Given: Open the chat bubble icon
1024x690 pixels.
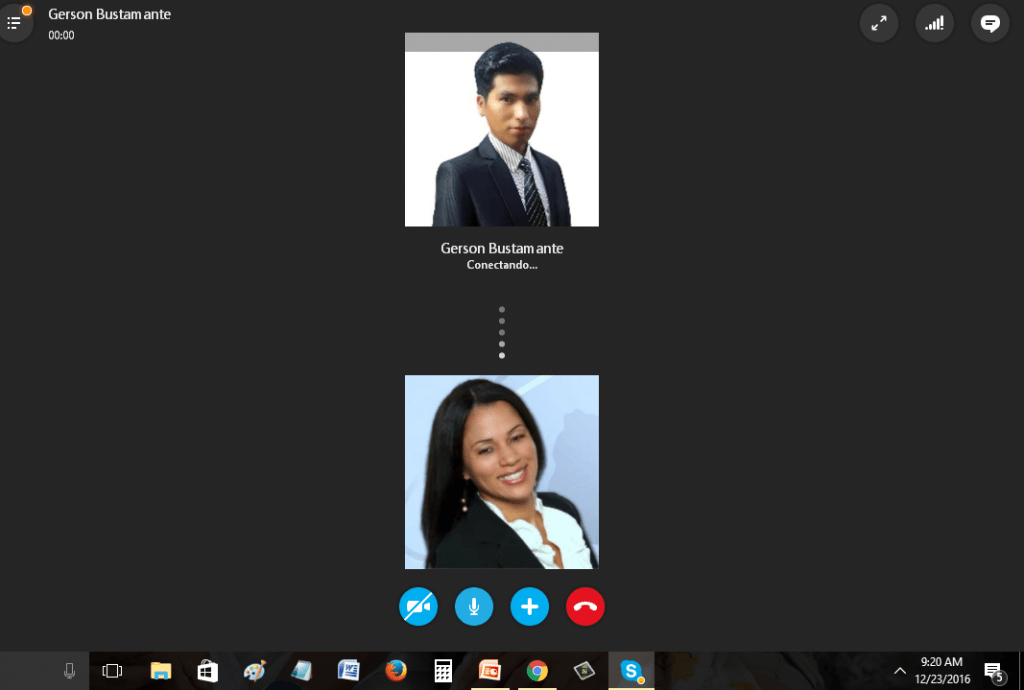Looking at the screenshot, I should click(990, 24).
